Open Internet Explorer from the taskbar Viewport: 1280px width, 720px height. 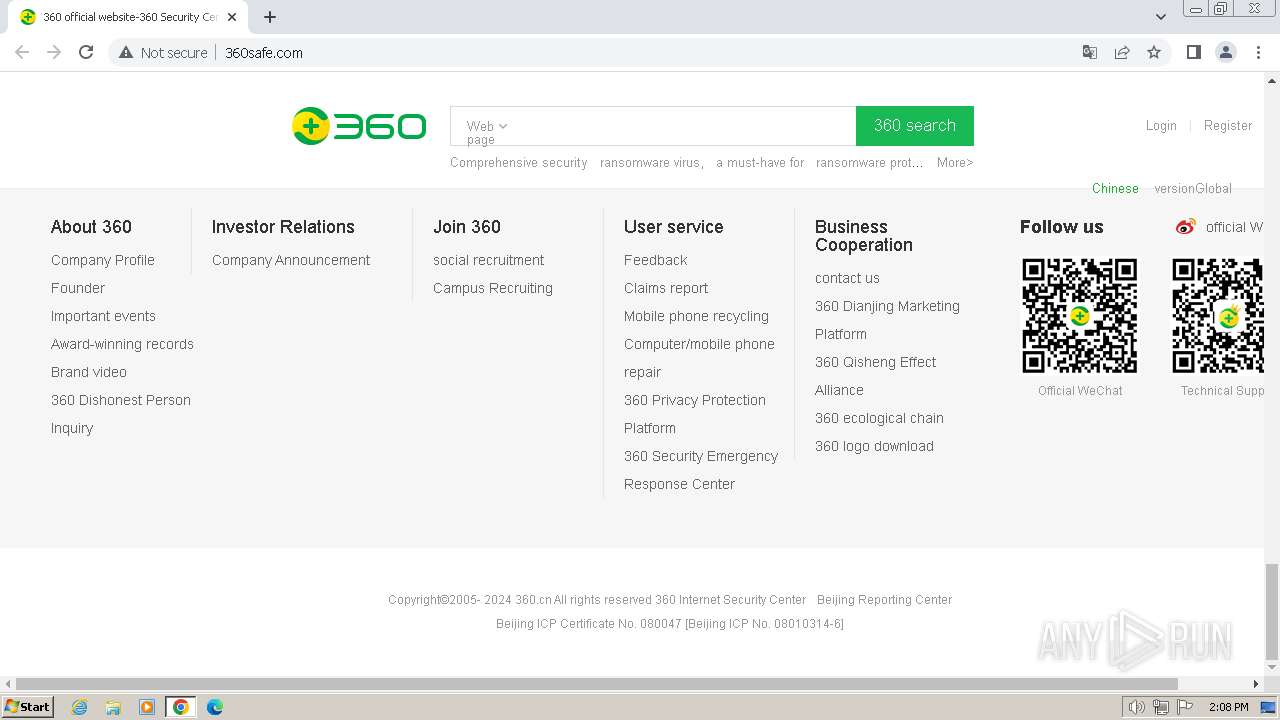79,707
